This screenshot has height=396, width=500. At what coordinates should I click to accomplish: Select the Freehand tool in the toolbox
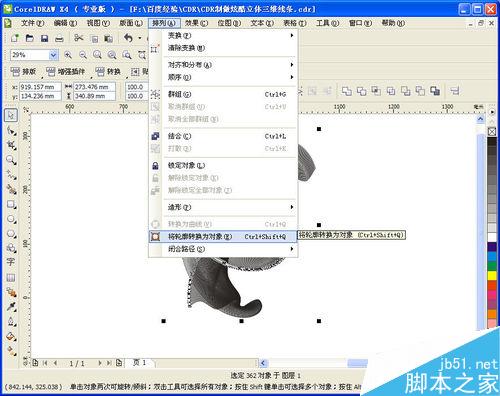coord(11,174)
